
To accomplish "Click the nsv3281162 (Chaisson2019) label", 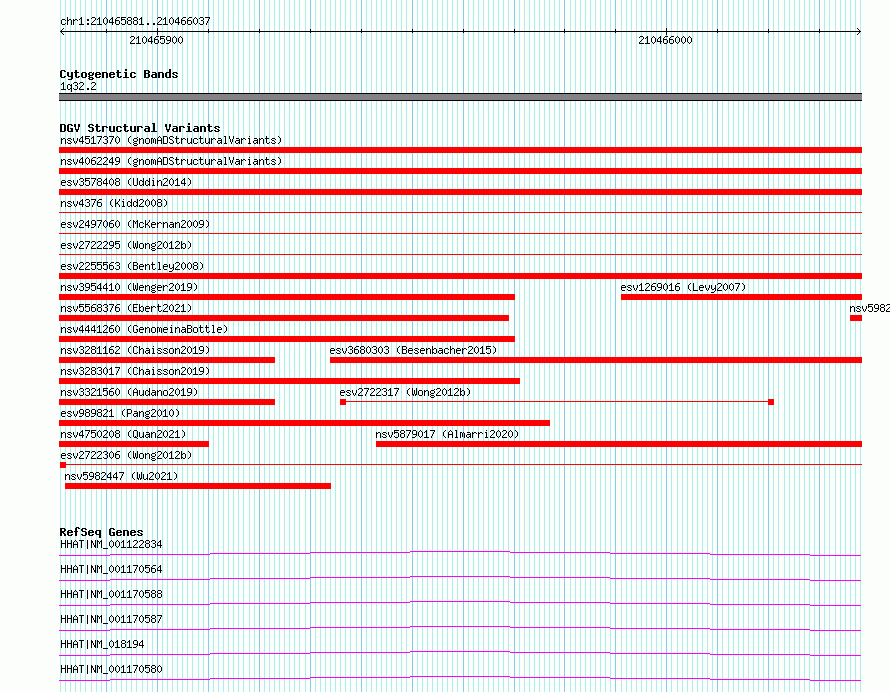I will point(135,350).
